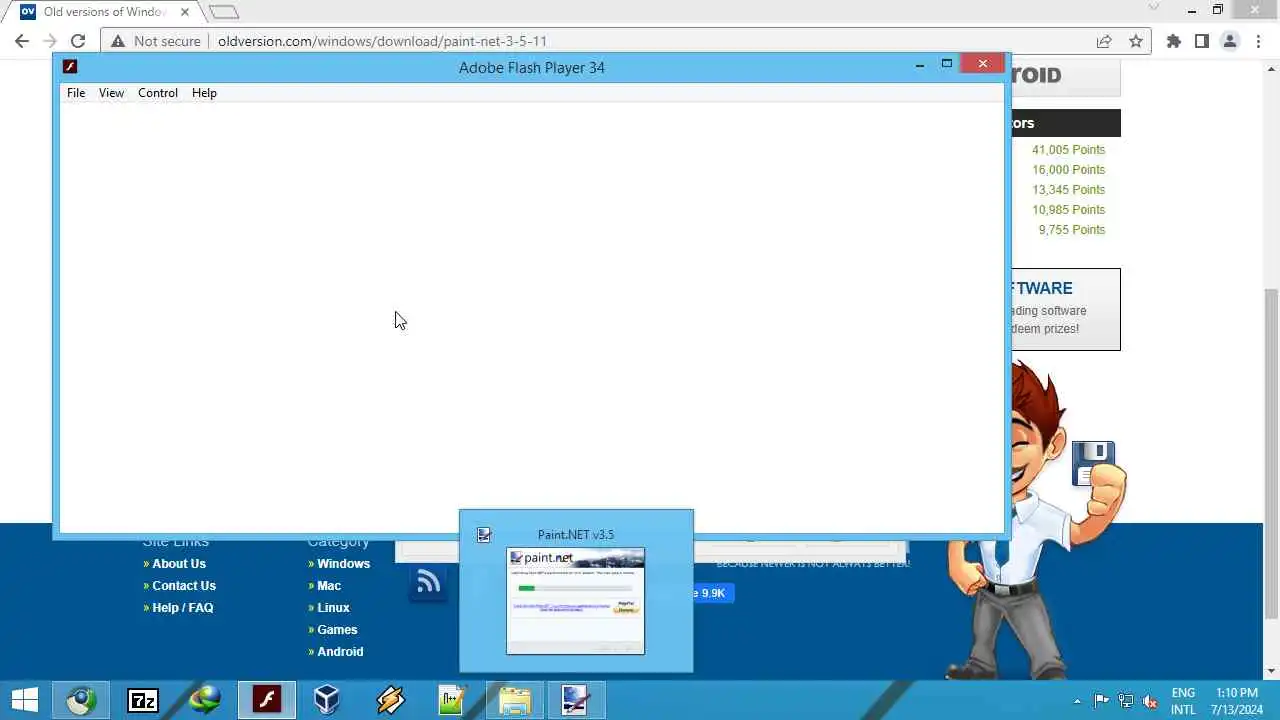Open the browser profile avatar
The image size is (1280, 720).
(x=1230, y=41)
